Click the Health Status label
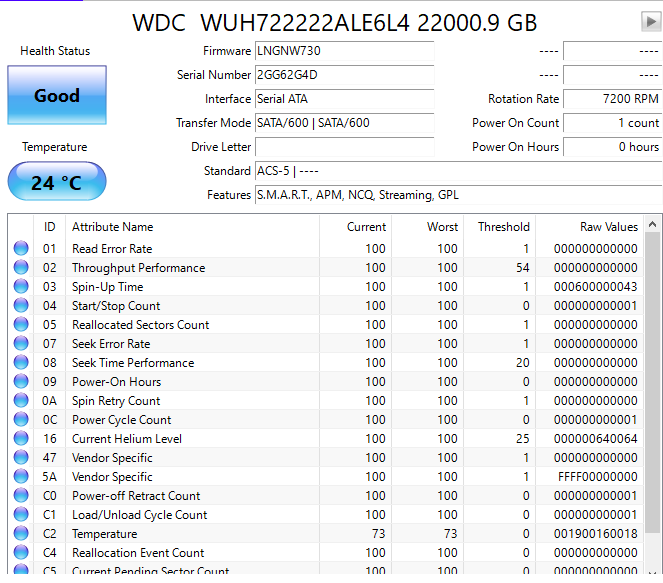 [55, 51]
